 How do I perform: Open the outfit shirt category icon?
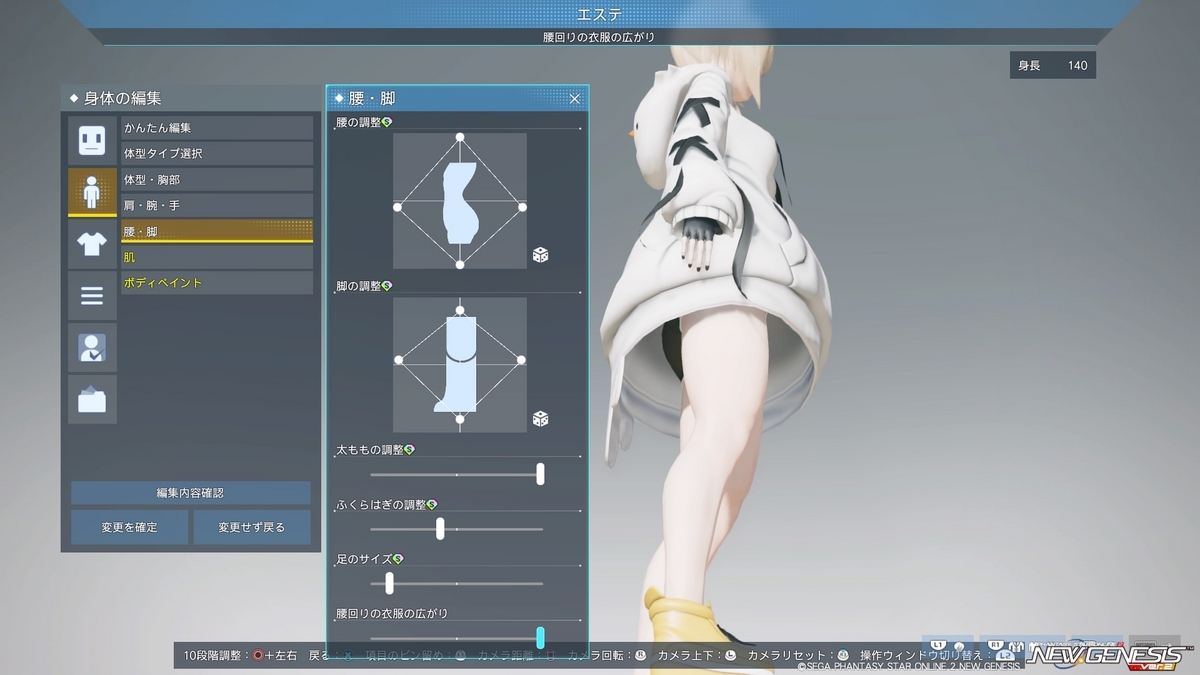(x=92, y=244)
